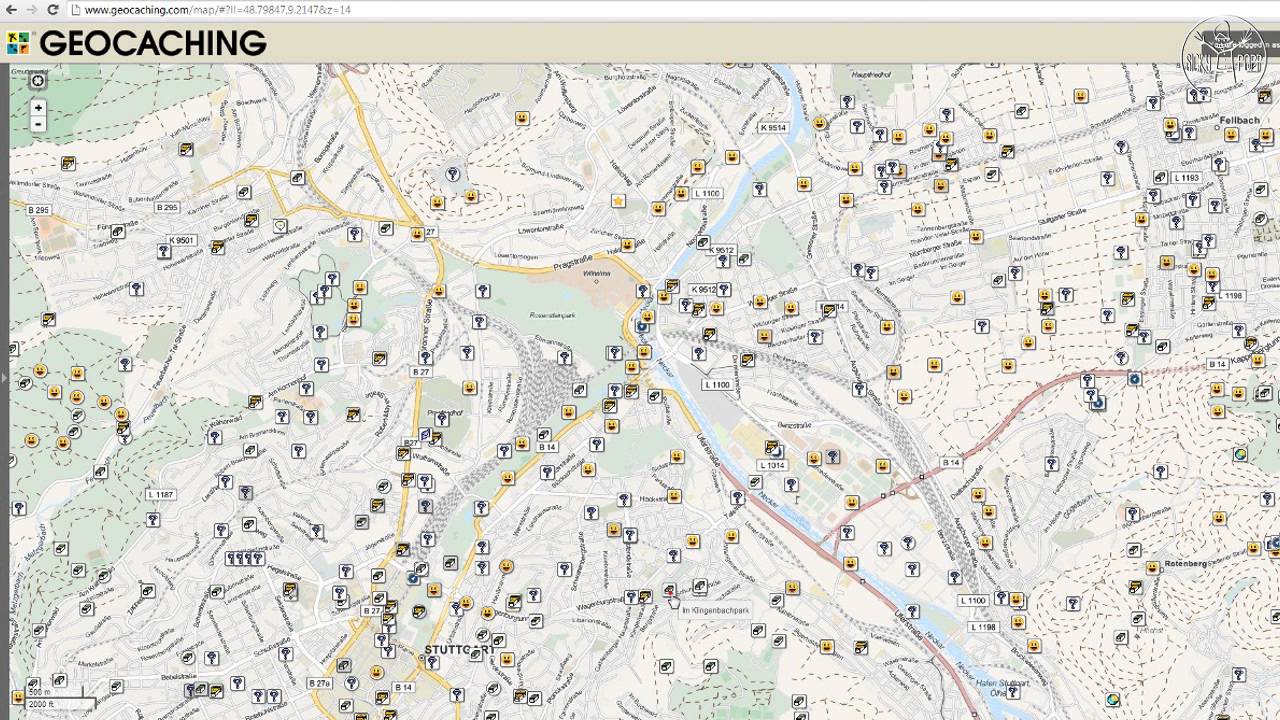Viewport: 1280px width, 720px height.
Task: Open the red cache marker at Im Klingenbachpark
Action: pyautogui.click(x=669, y=590)
